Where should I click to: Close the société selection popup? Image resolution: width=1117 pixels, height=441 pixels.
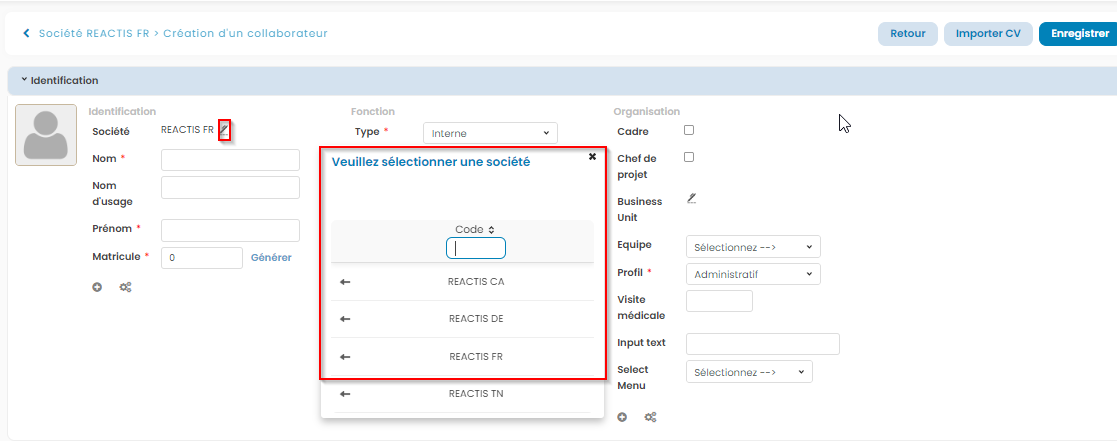(x=592, y=157)
